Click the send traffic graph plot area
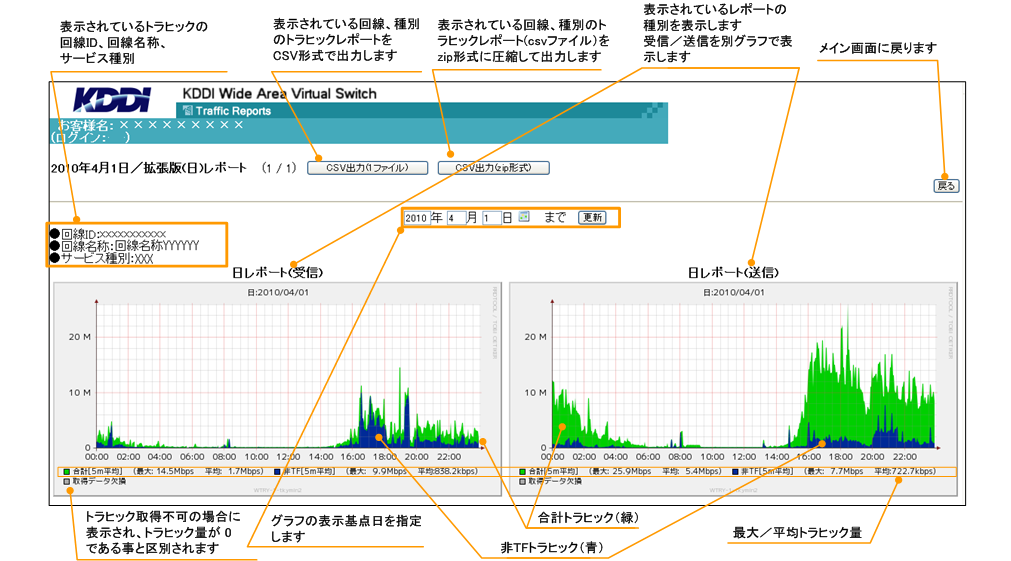 [744, 374]
